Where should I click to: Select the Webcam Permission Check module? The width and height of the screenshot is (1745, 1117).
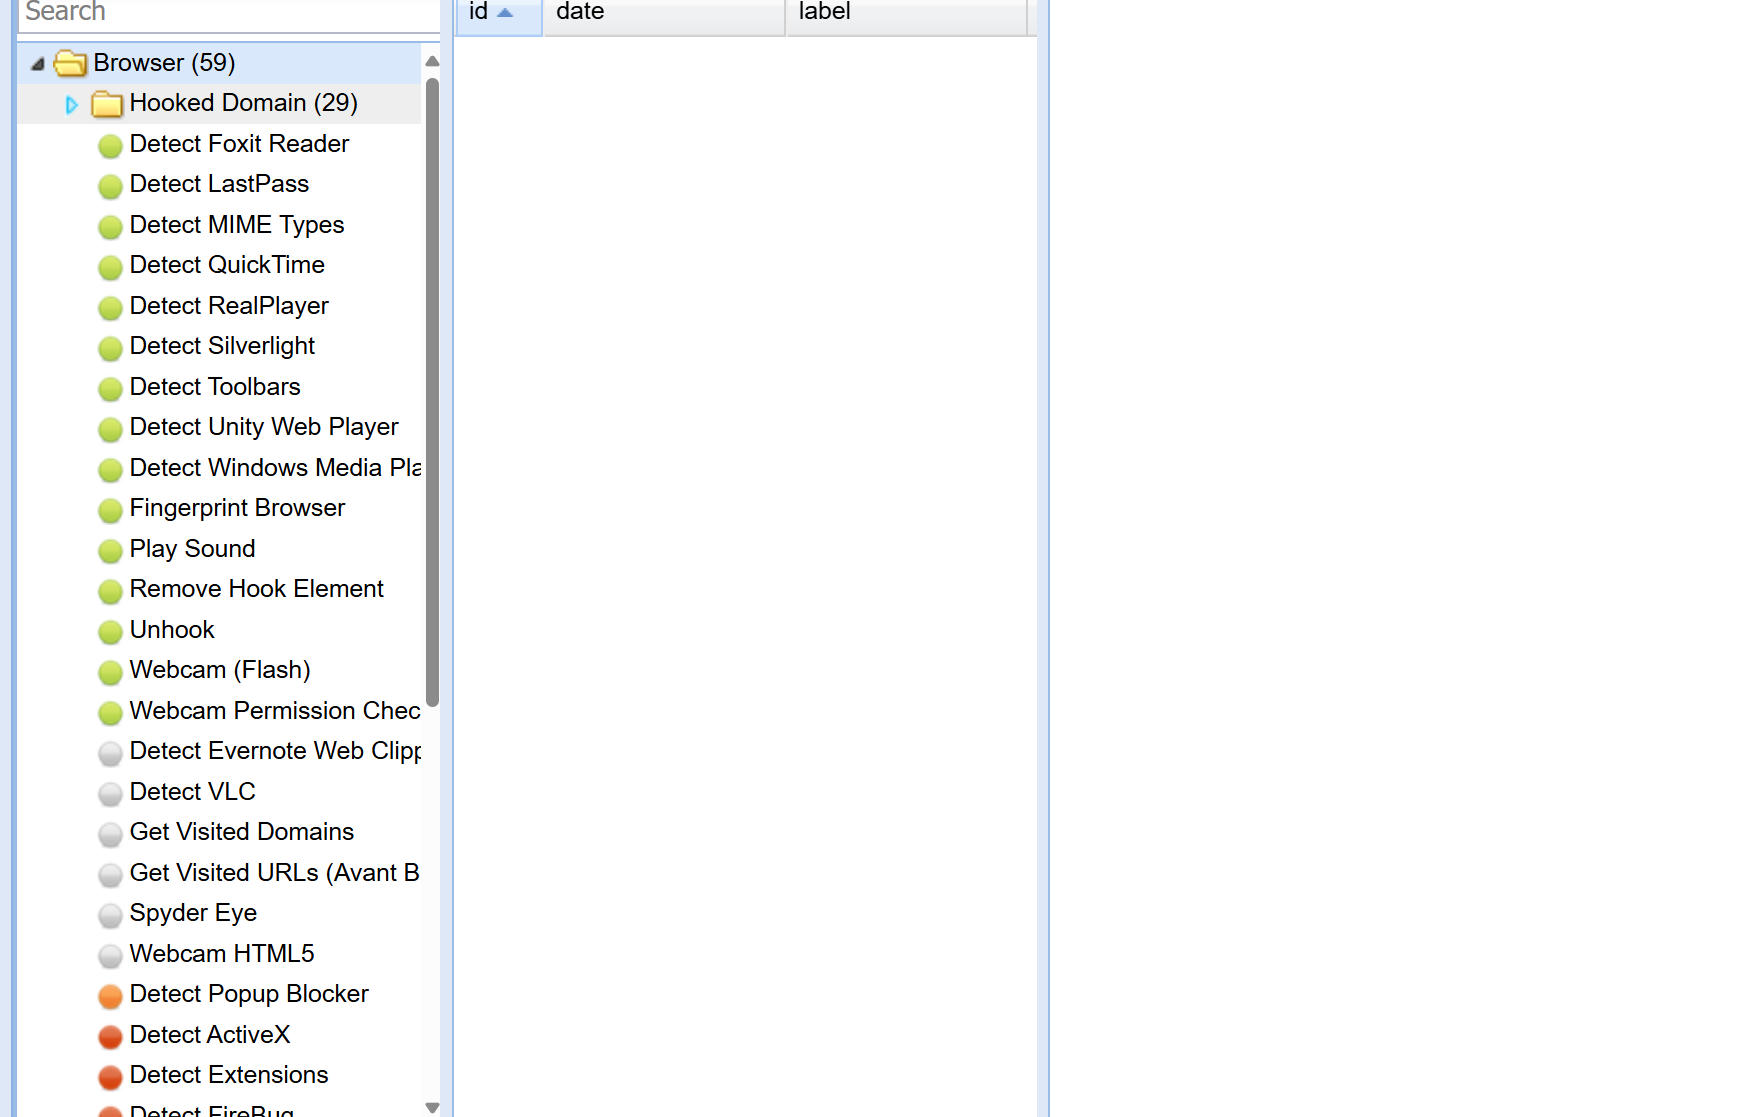pos(275,711)
